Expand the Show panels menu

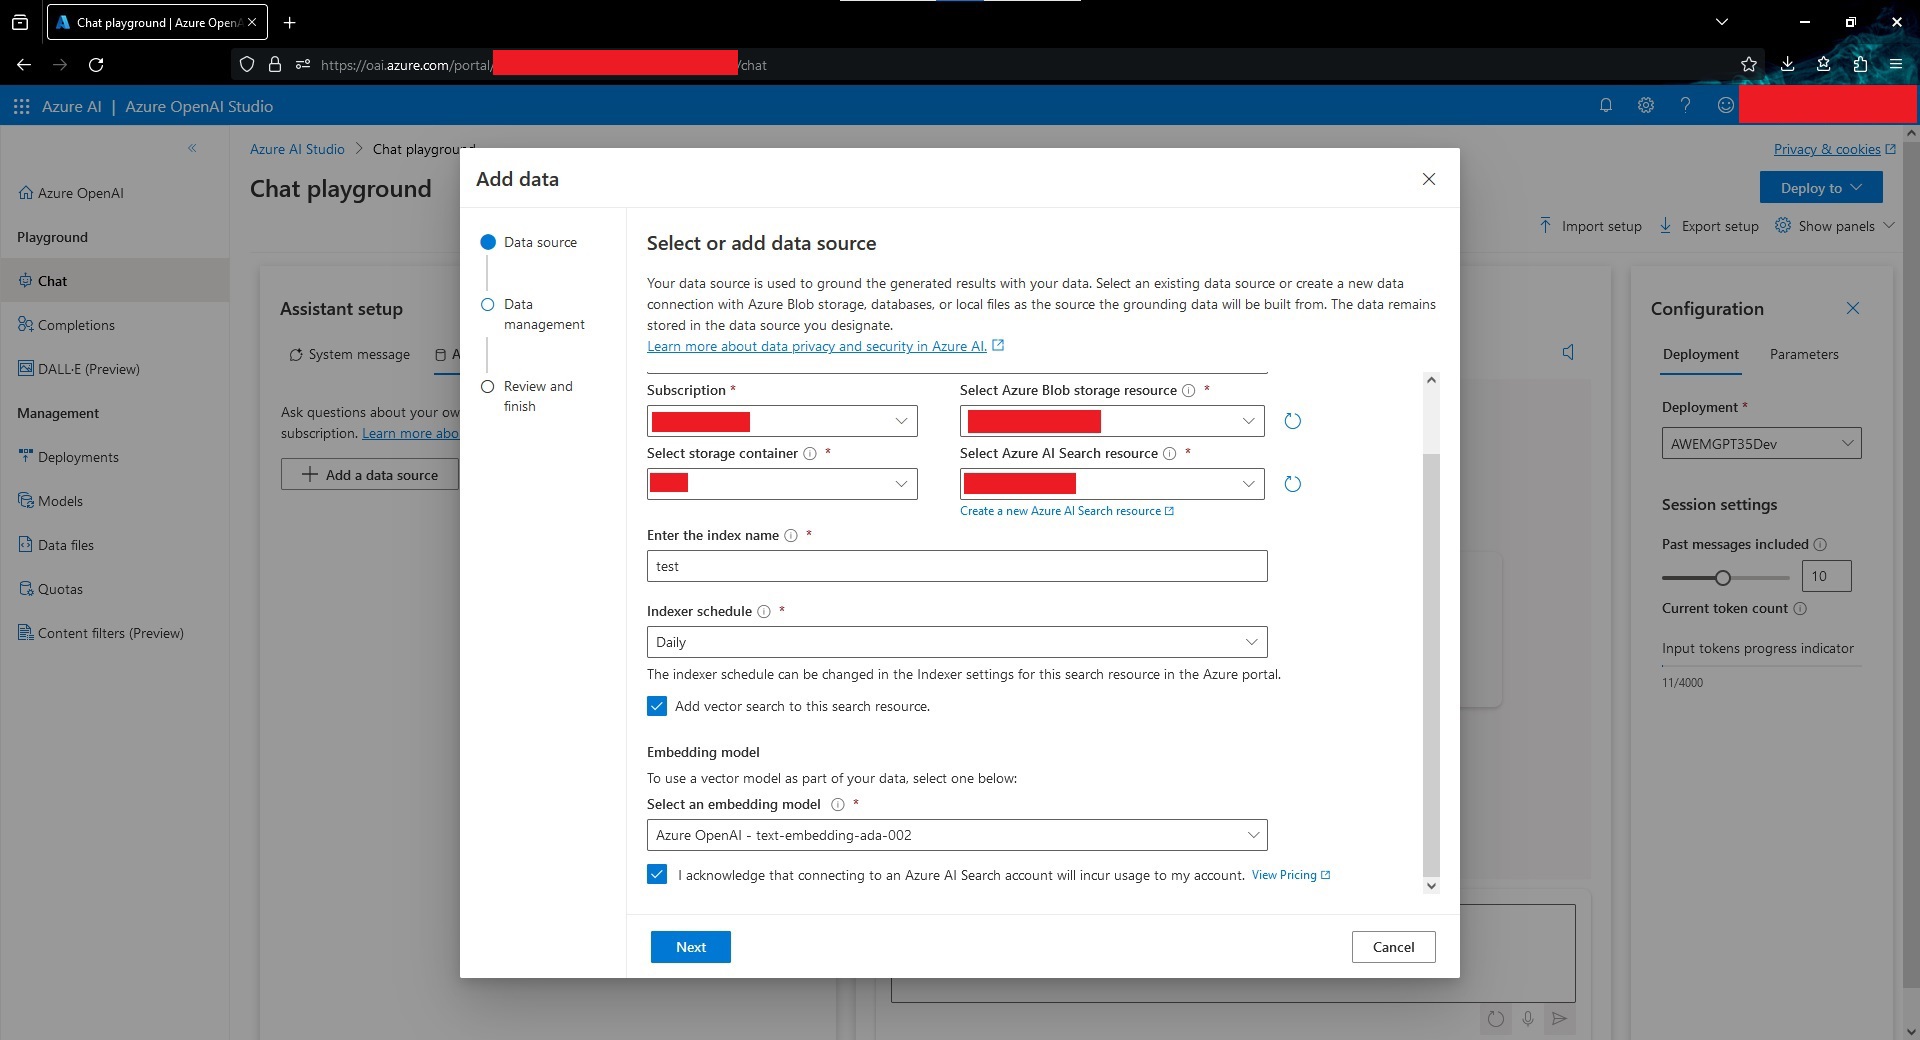[1834, 226]
